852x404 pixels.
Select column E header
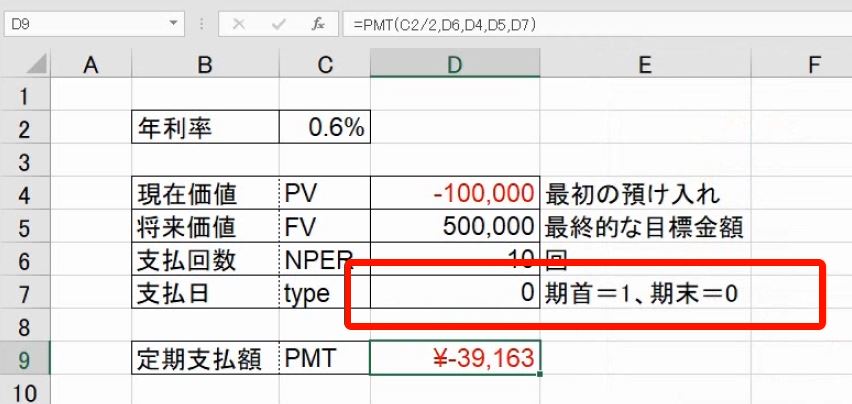[646, 65]
